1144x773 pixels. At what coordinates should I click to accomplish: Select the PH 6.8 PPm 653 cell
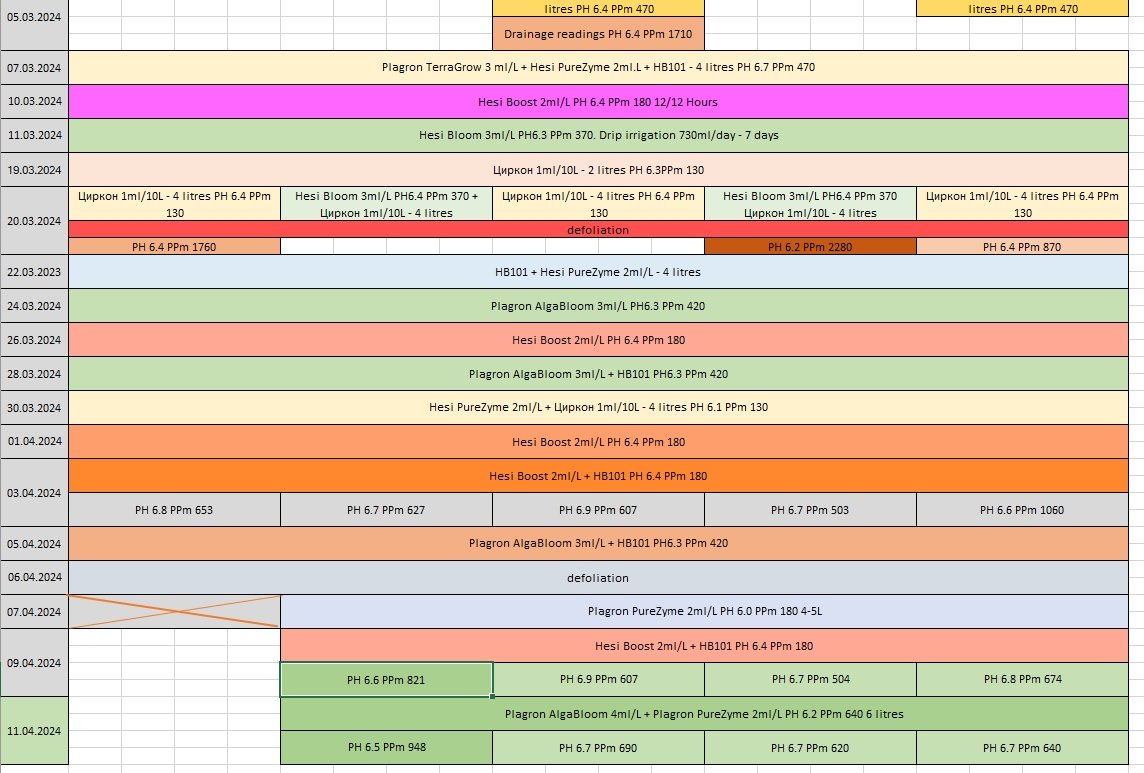click(x=174, y=509)
